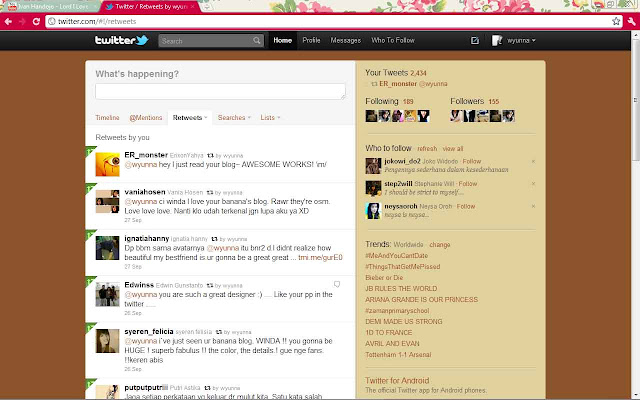
Task: Click ignatiahanny's avatar picture
Action: (107, 248)
